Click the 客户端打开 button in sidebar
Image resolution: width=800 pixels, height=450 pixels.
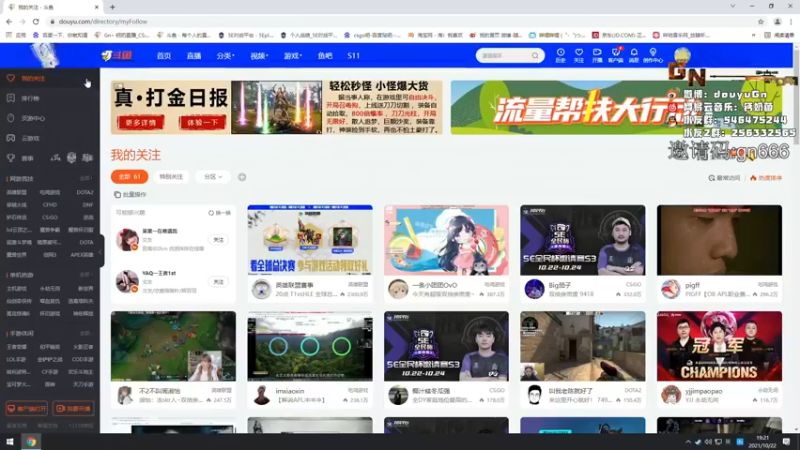pyautogui.click(x=27, y=409)
